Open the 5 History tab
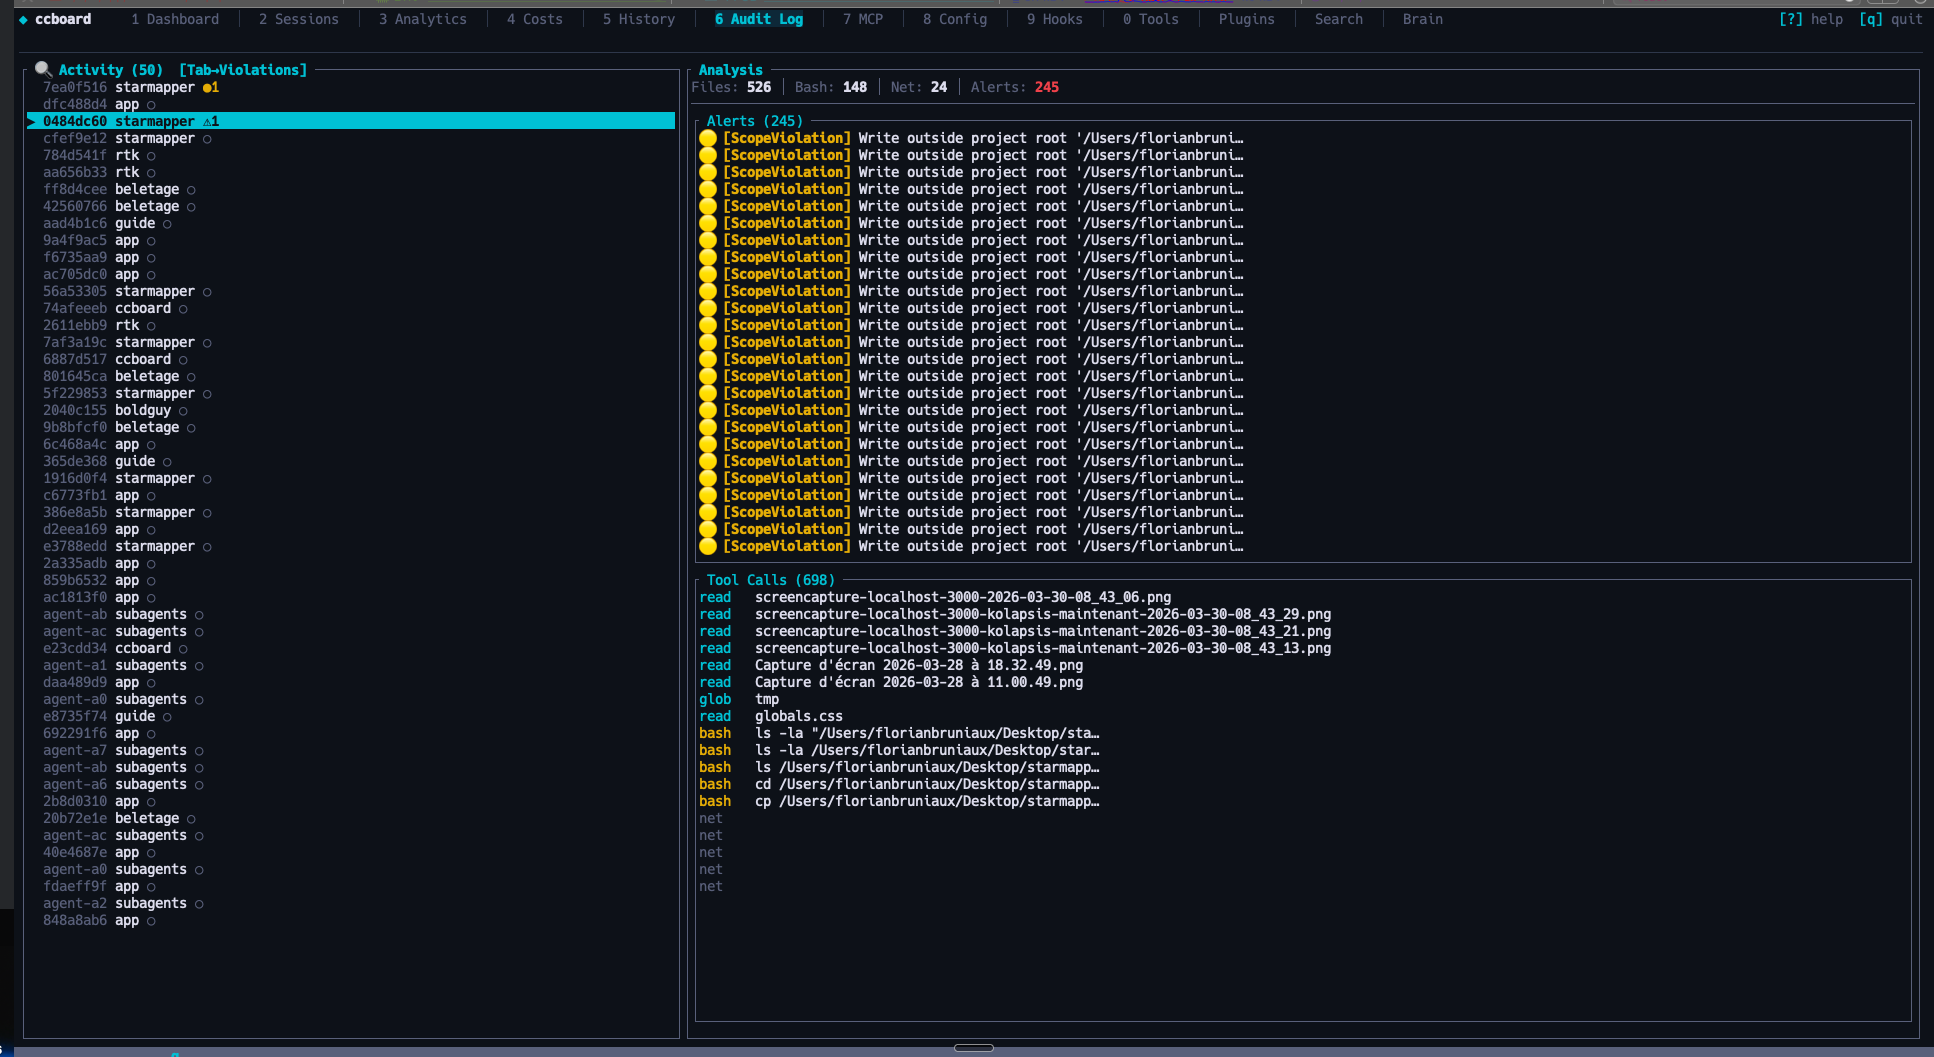1934x1057 pixels. point(639,19)
